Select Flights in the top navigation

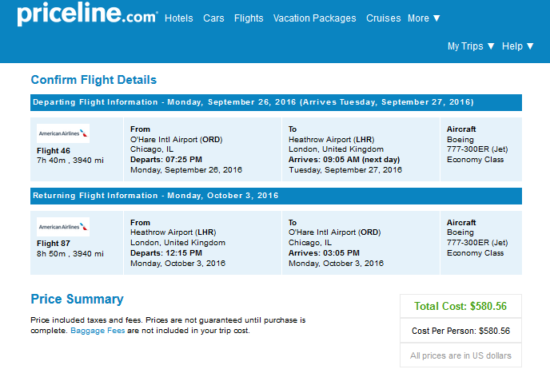pos(249,18)
